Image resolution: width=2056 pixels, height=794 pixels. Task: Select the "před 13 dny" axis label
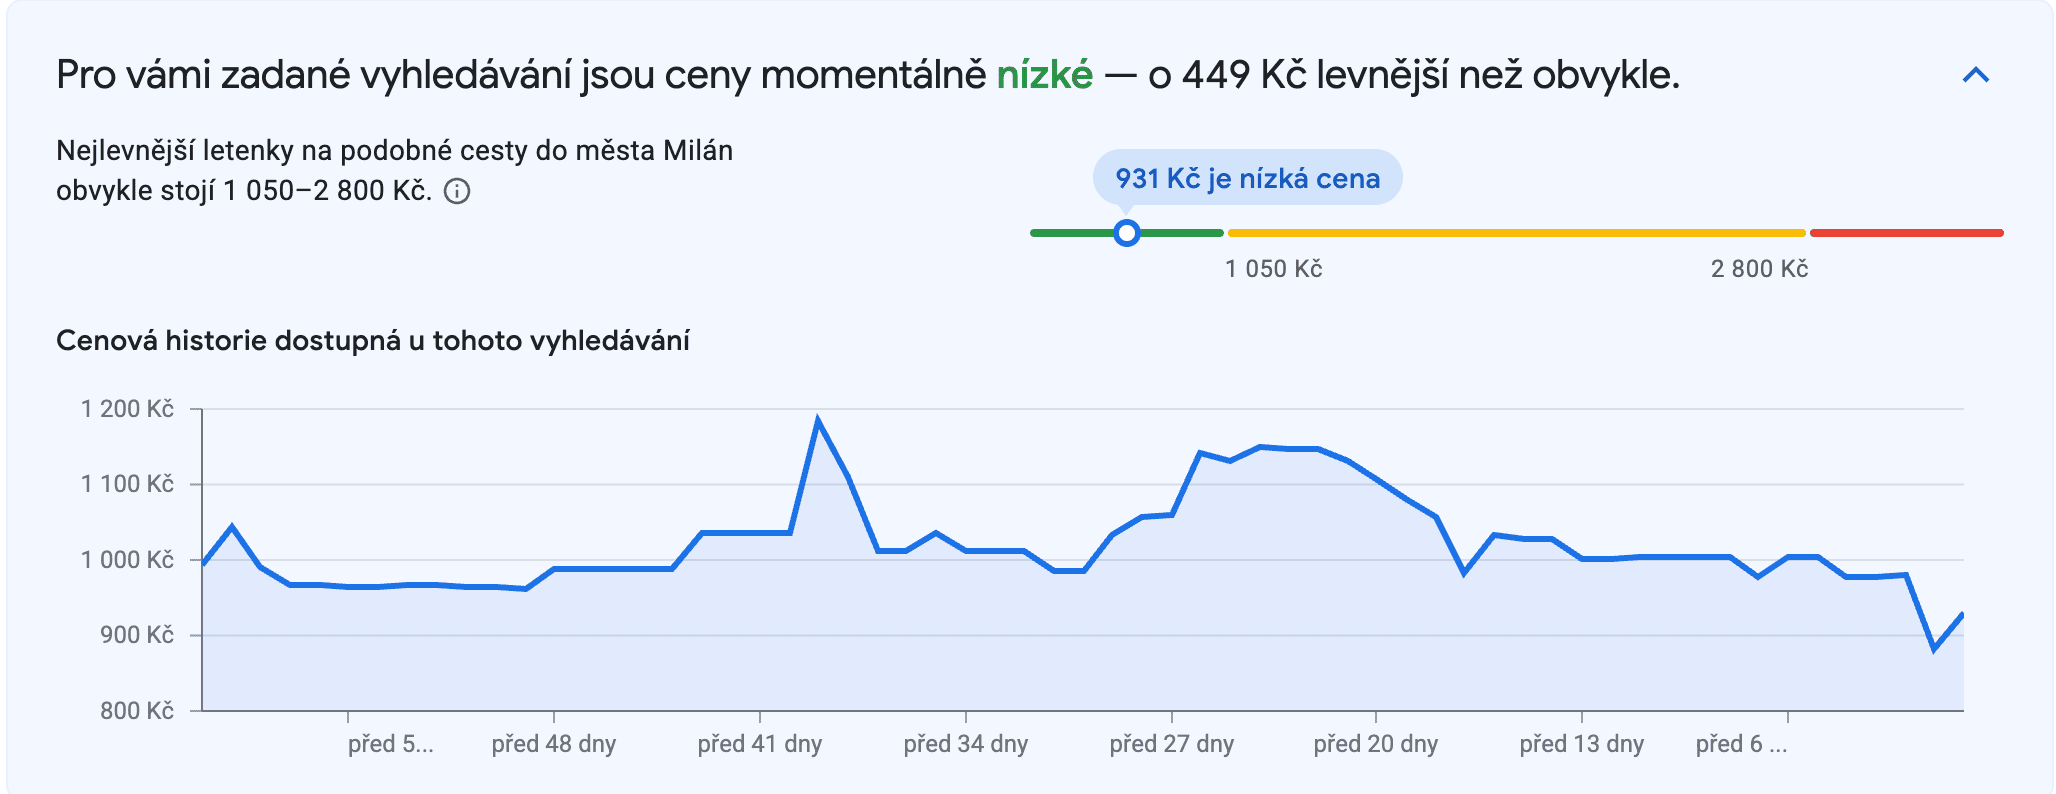1581,744
